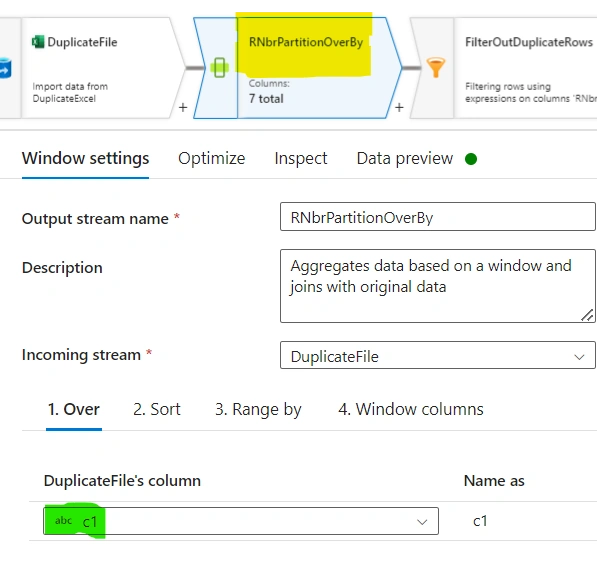
Task: Click the green Data preview status dot
Action: (471, 159)
